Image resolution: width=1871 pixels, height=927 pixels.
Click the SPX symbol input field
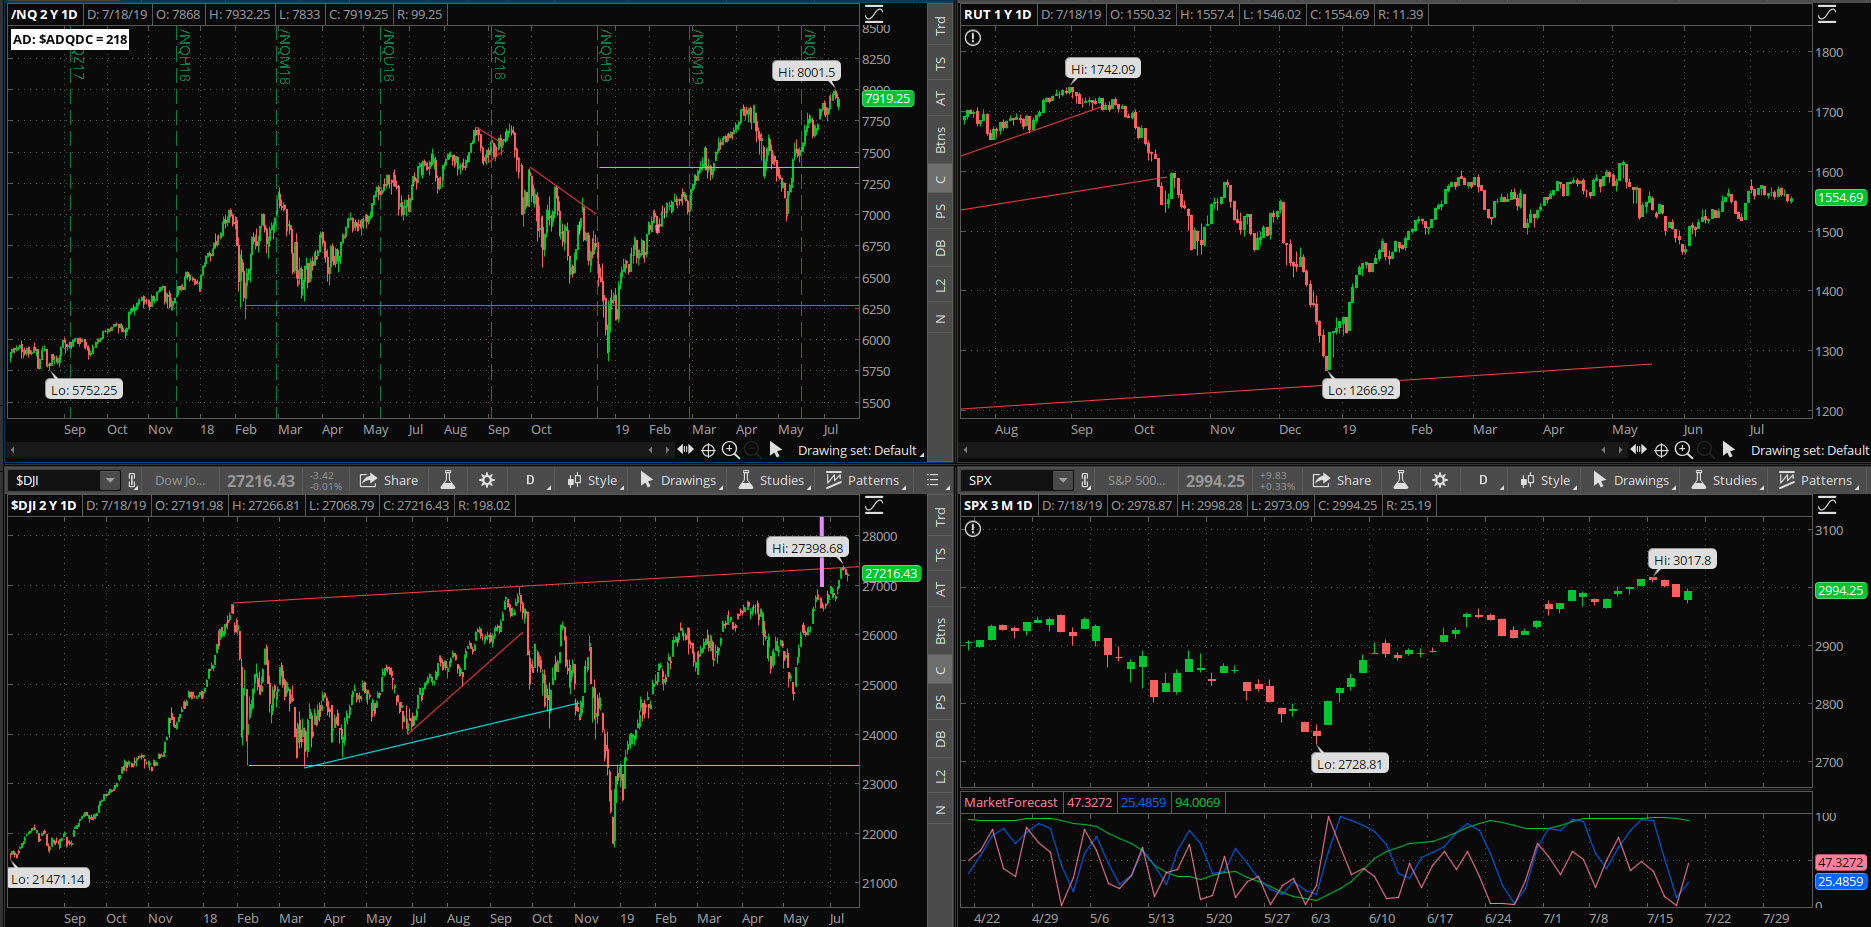tap(1009, 481)
